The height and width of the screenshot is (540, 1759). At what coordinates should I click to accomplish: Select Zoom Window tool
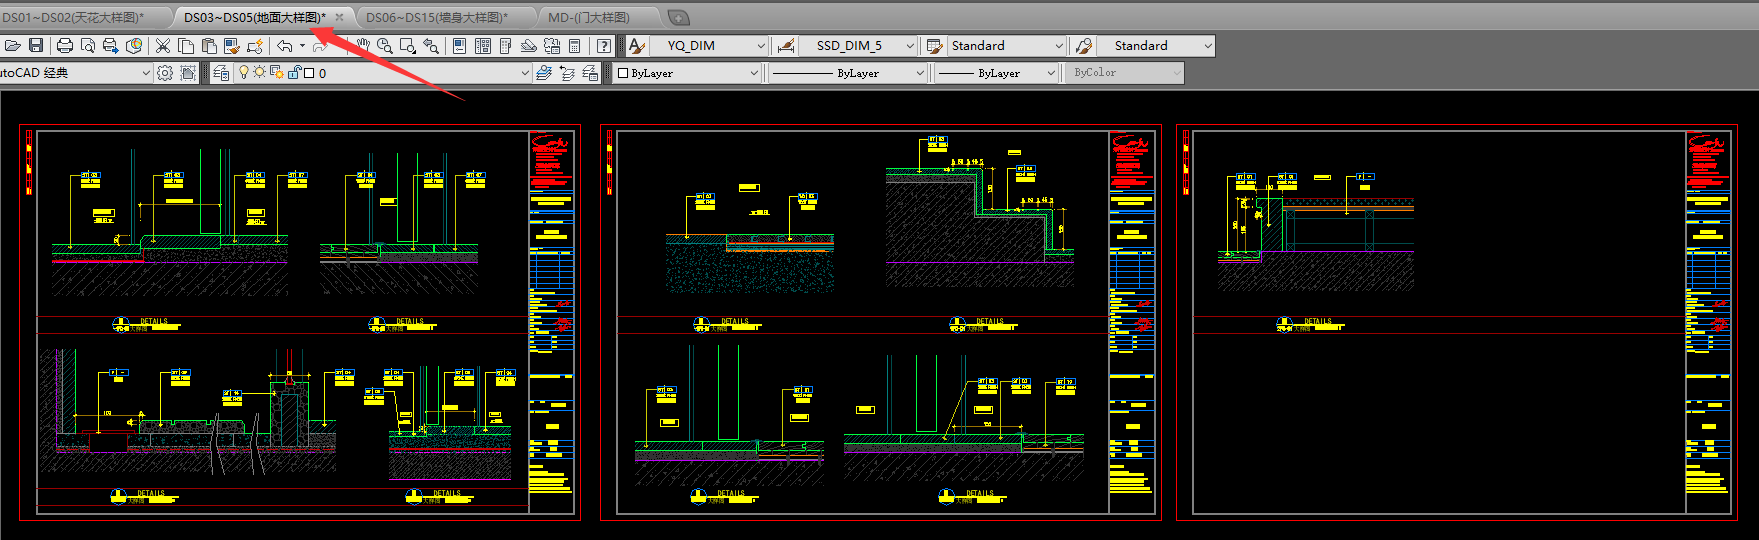pos(408,46)
